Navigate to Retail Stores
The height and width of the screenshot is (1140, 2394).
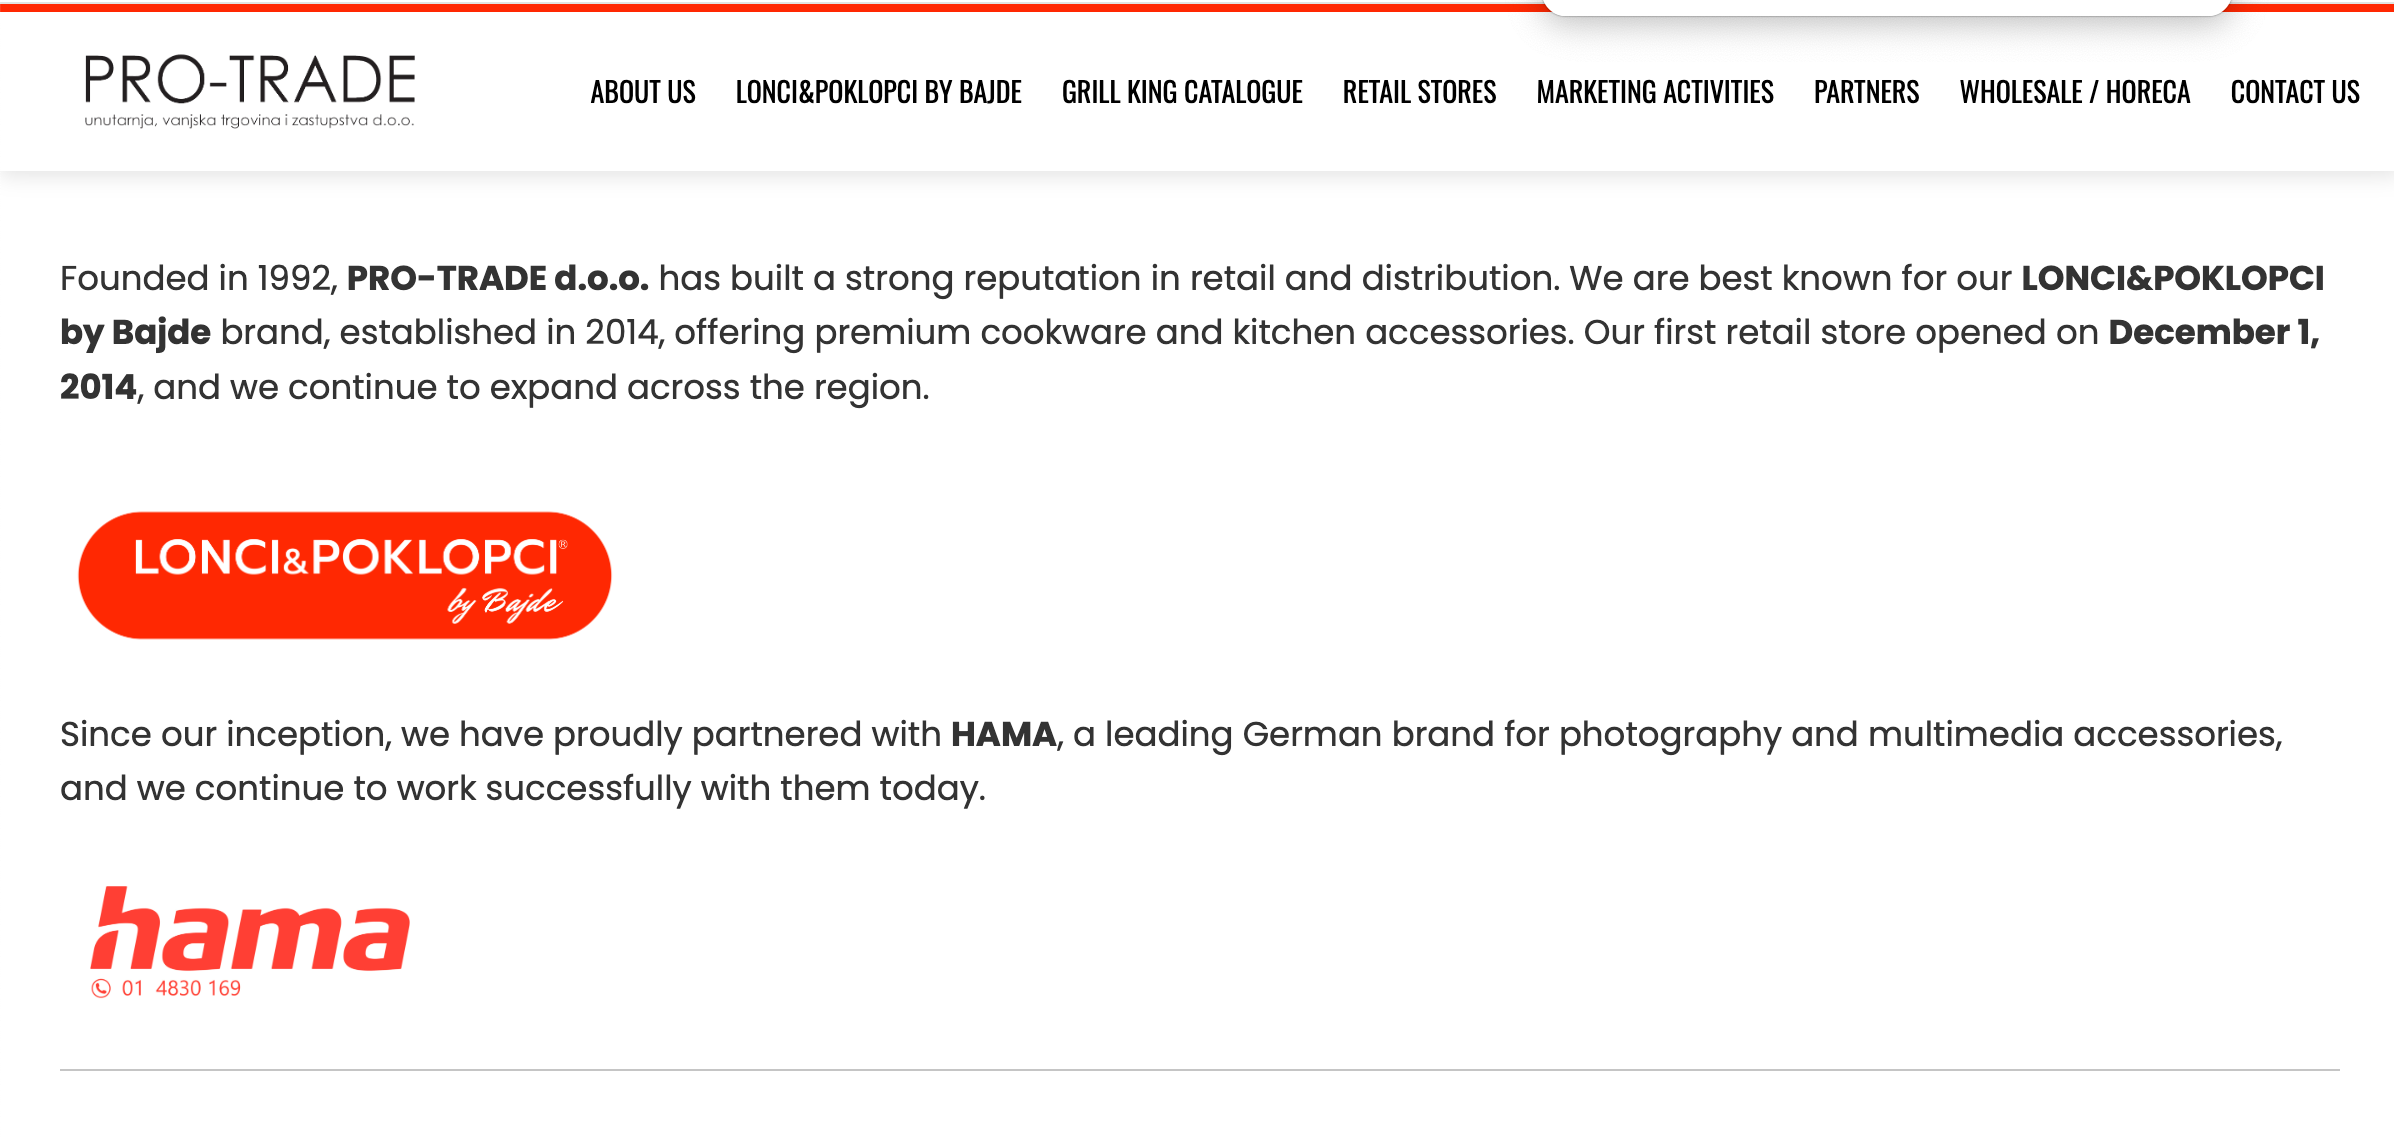click(1419, 92)
